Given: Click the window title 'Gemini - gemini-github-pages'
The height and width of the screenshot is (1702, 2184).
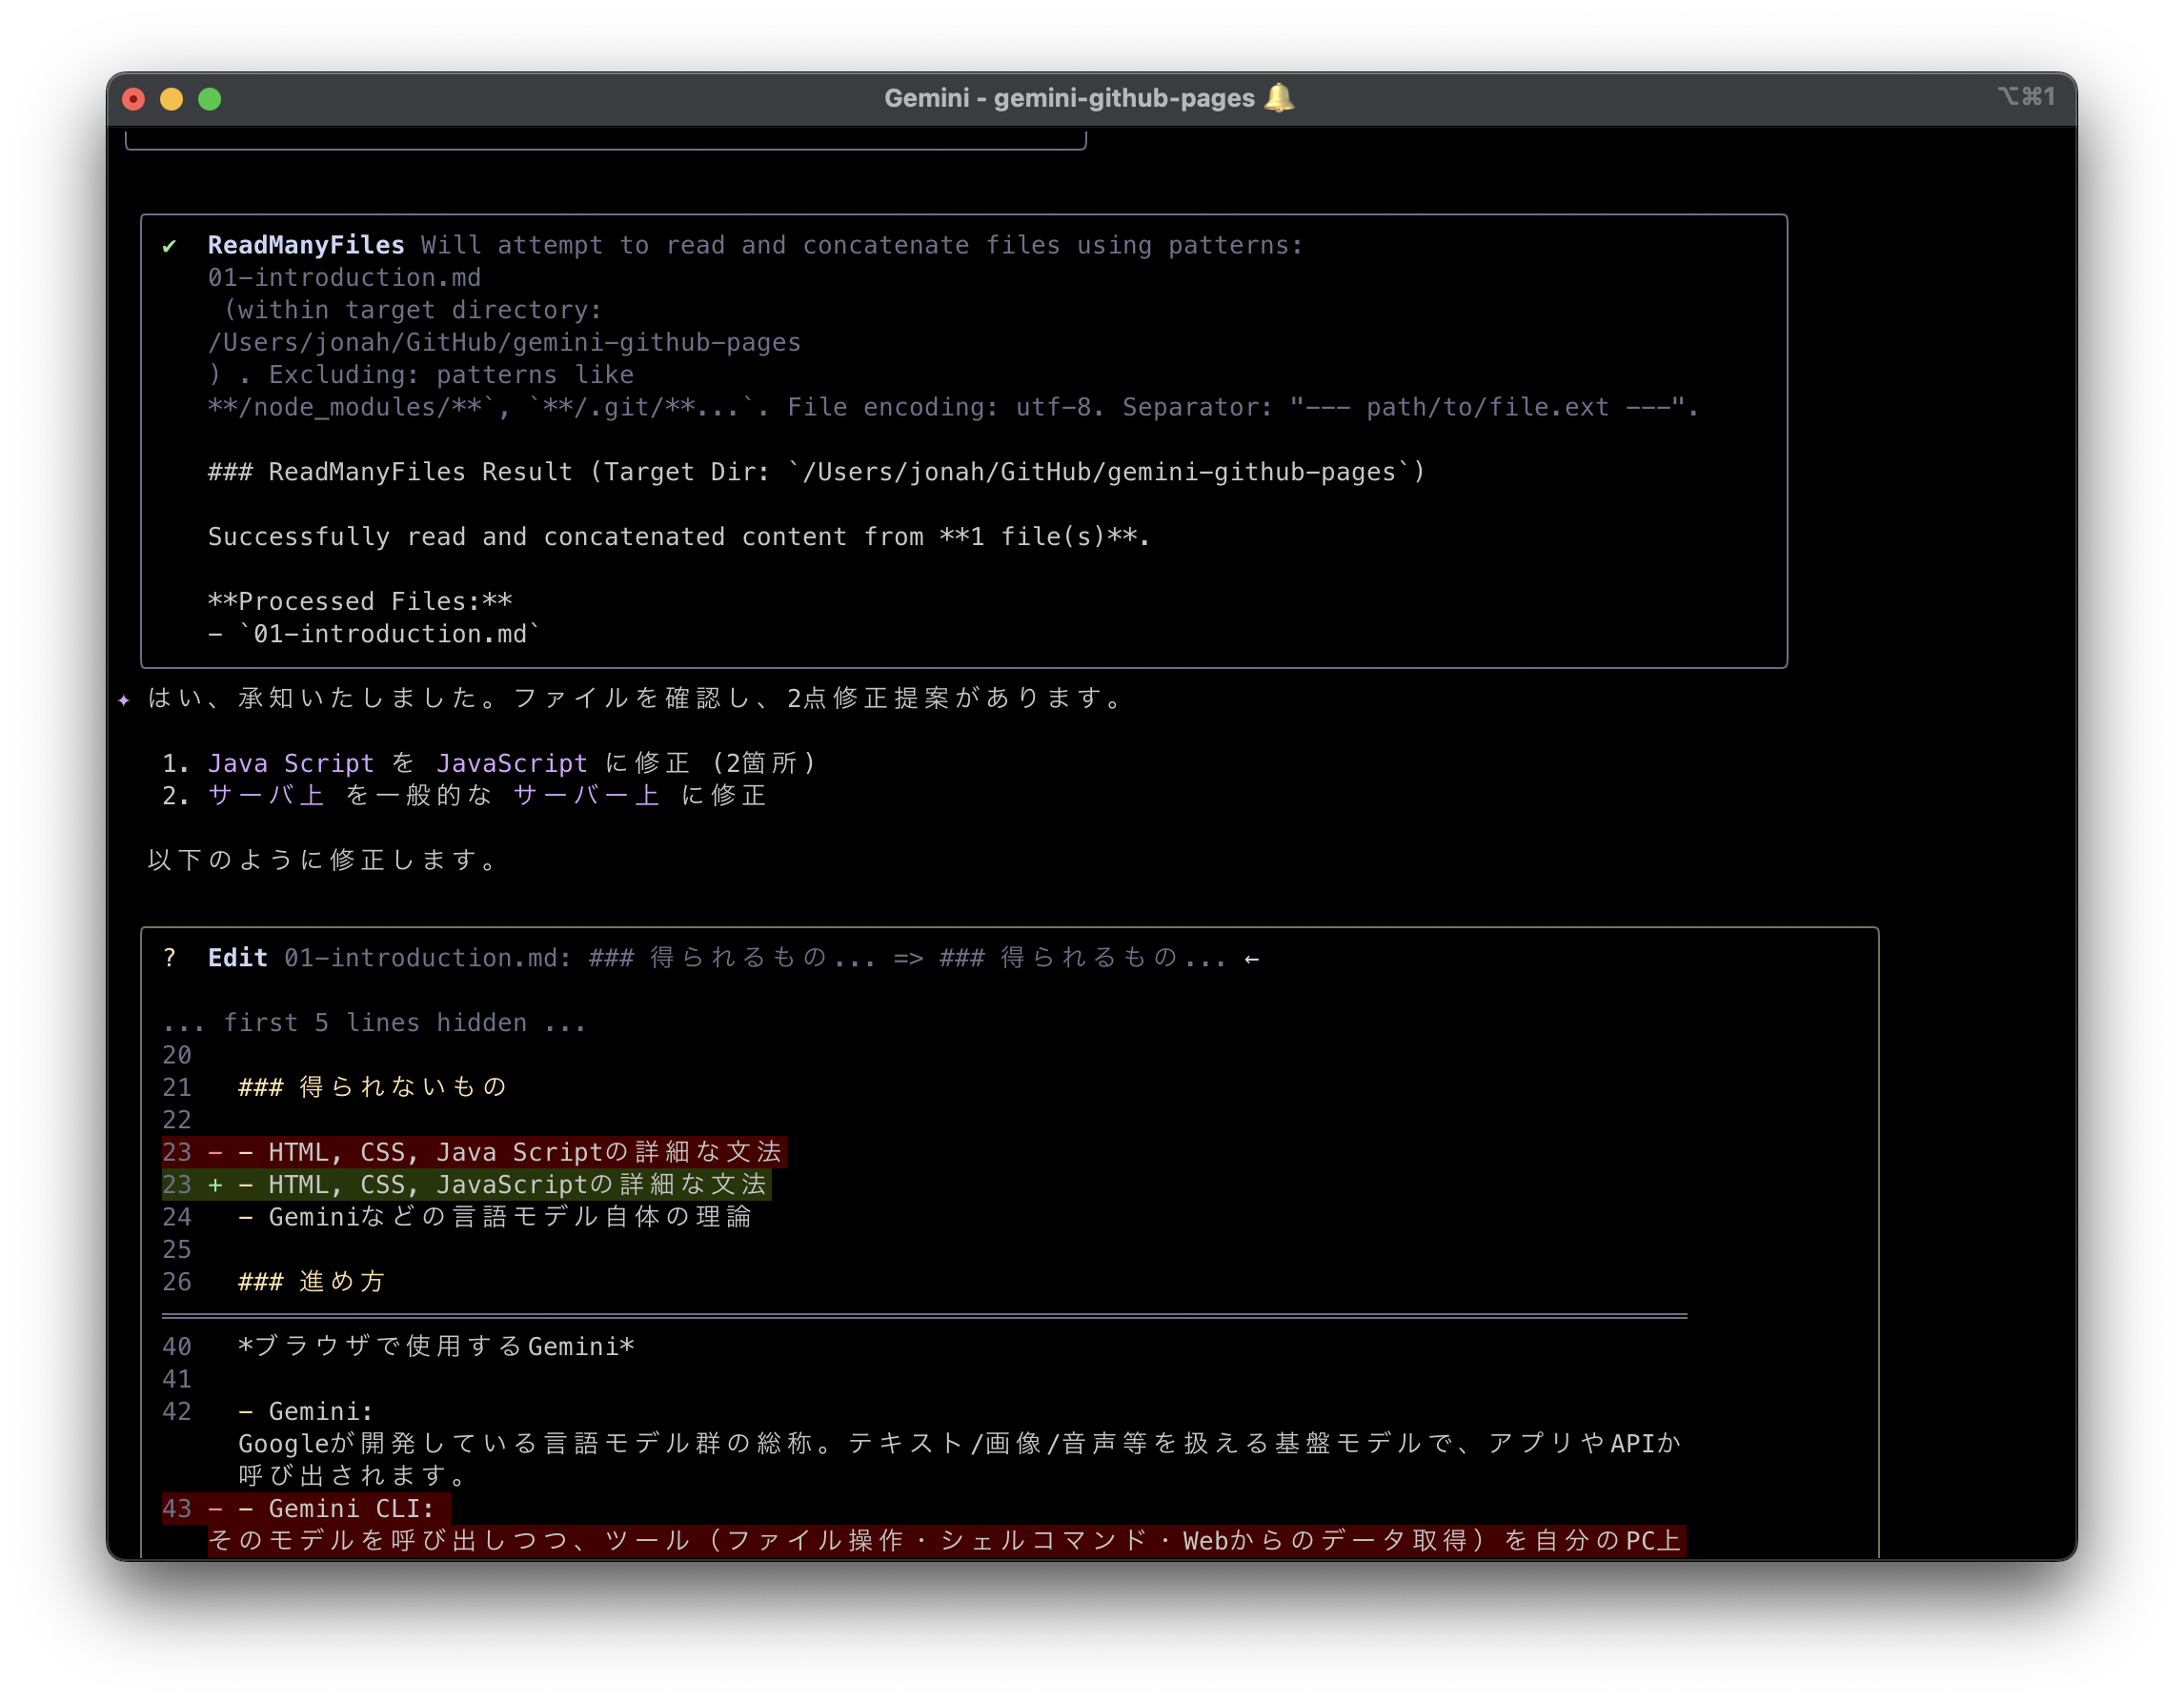Looking at the screenshot, I should pos(1069,98).
